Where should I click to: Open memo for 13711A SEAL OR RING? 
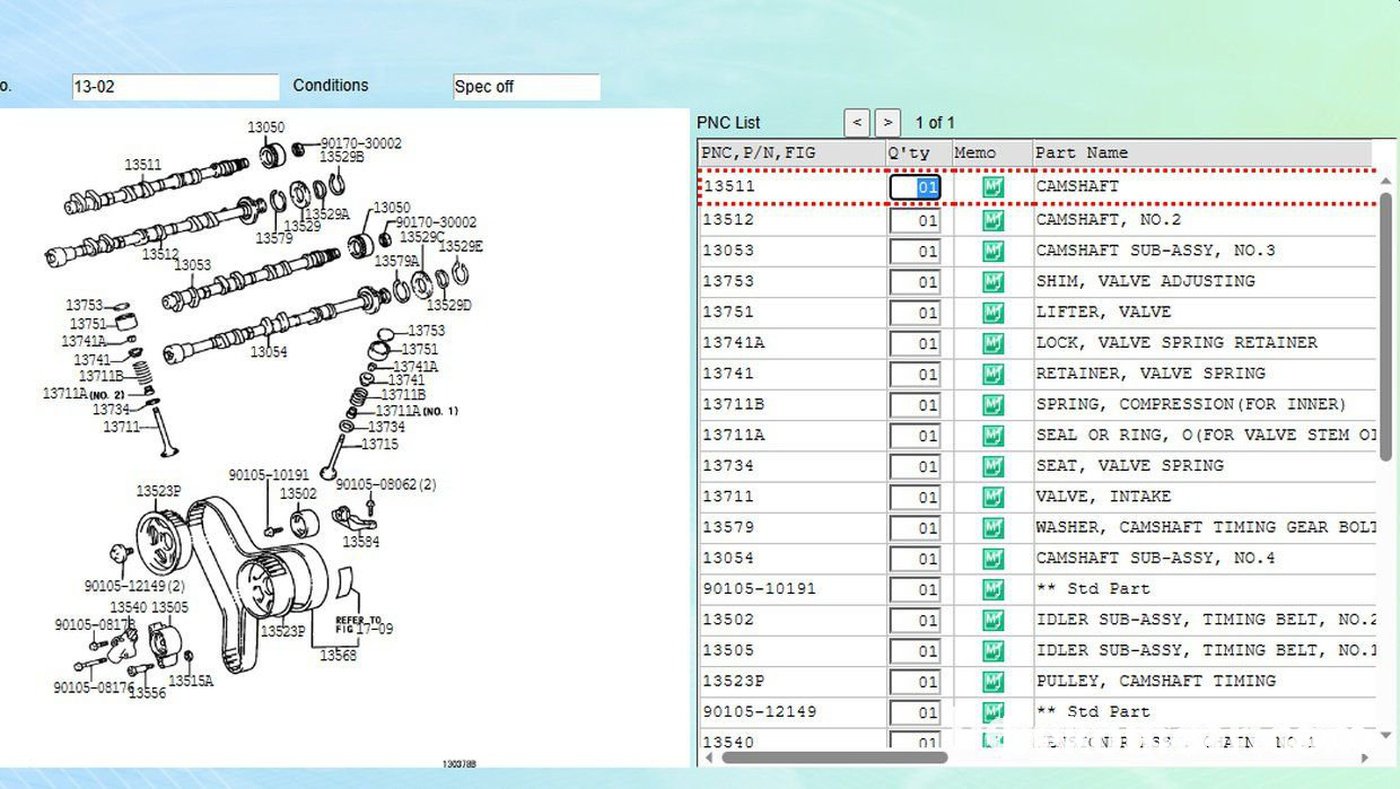[x=992, y=436]
